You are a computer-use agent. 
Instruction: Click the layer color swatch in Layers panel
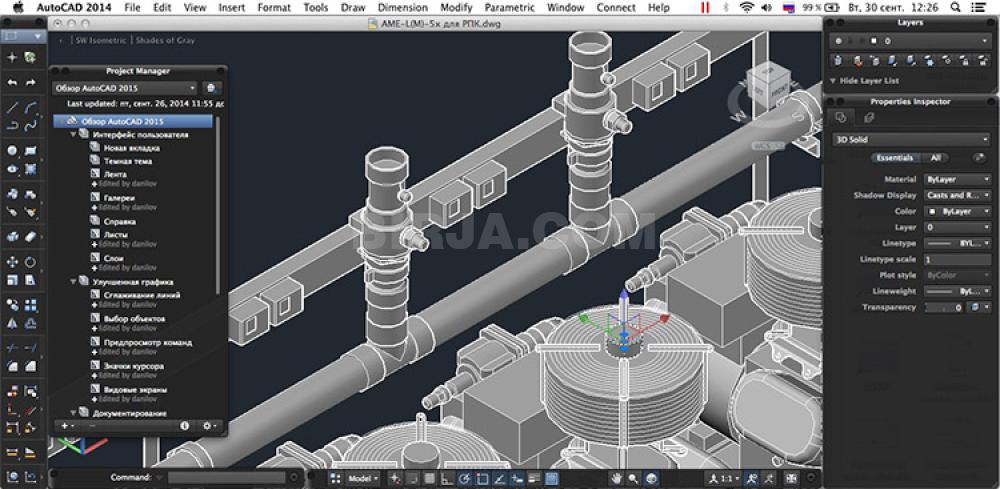point(874,41)
